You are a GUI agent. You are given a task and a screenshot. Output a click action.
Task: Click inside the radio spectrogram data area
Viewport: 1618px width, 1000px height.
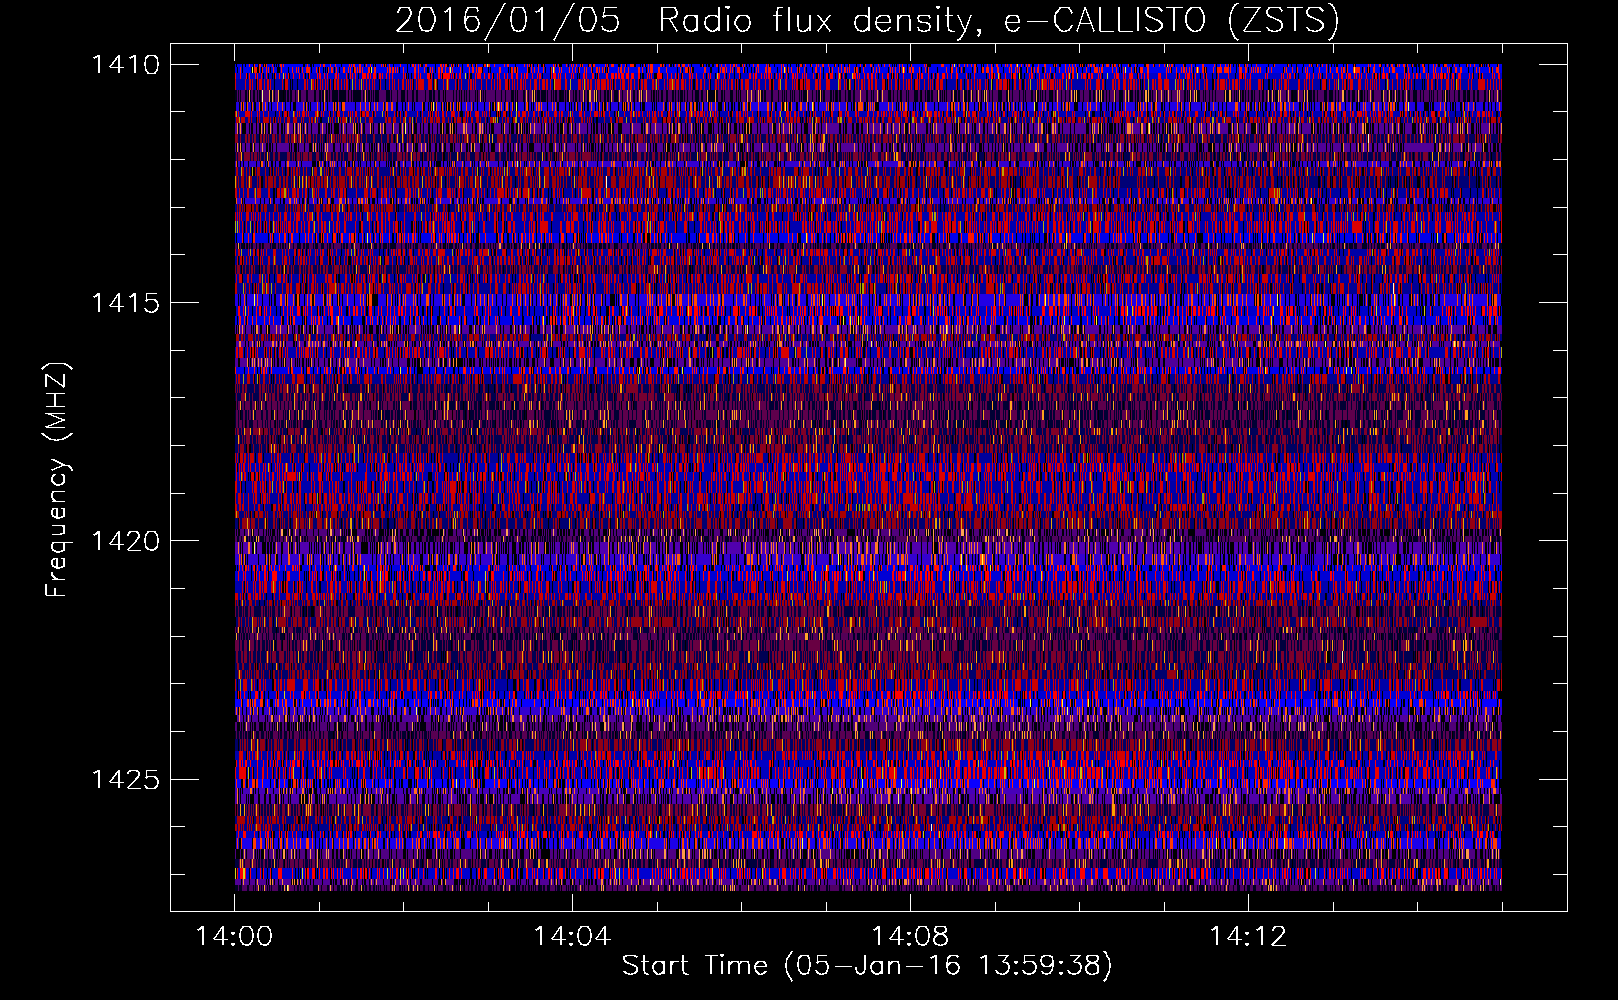click(x=868, y=477)
